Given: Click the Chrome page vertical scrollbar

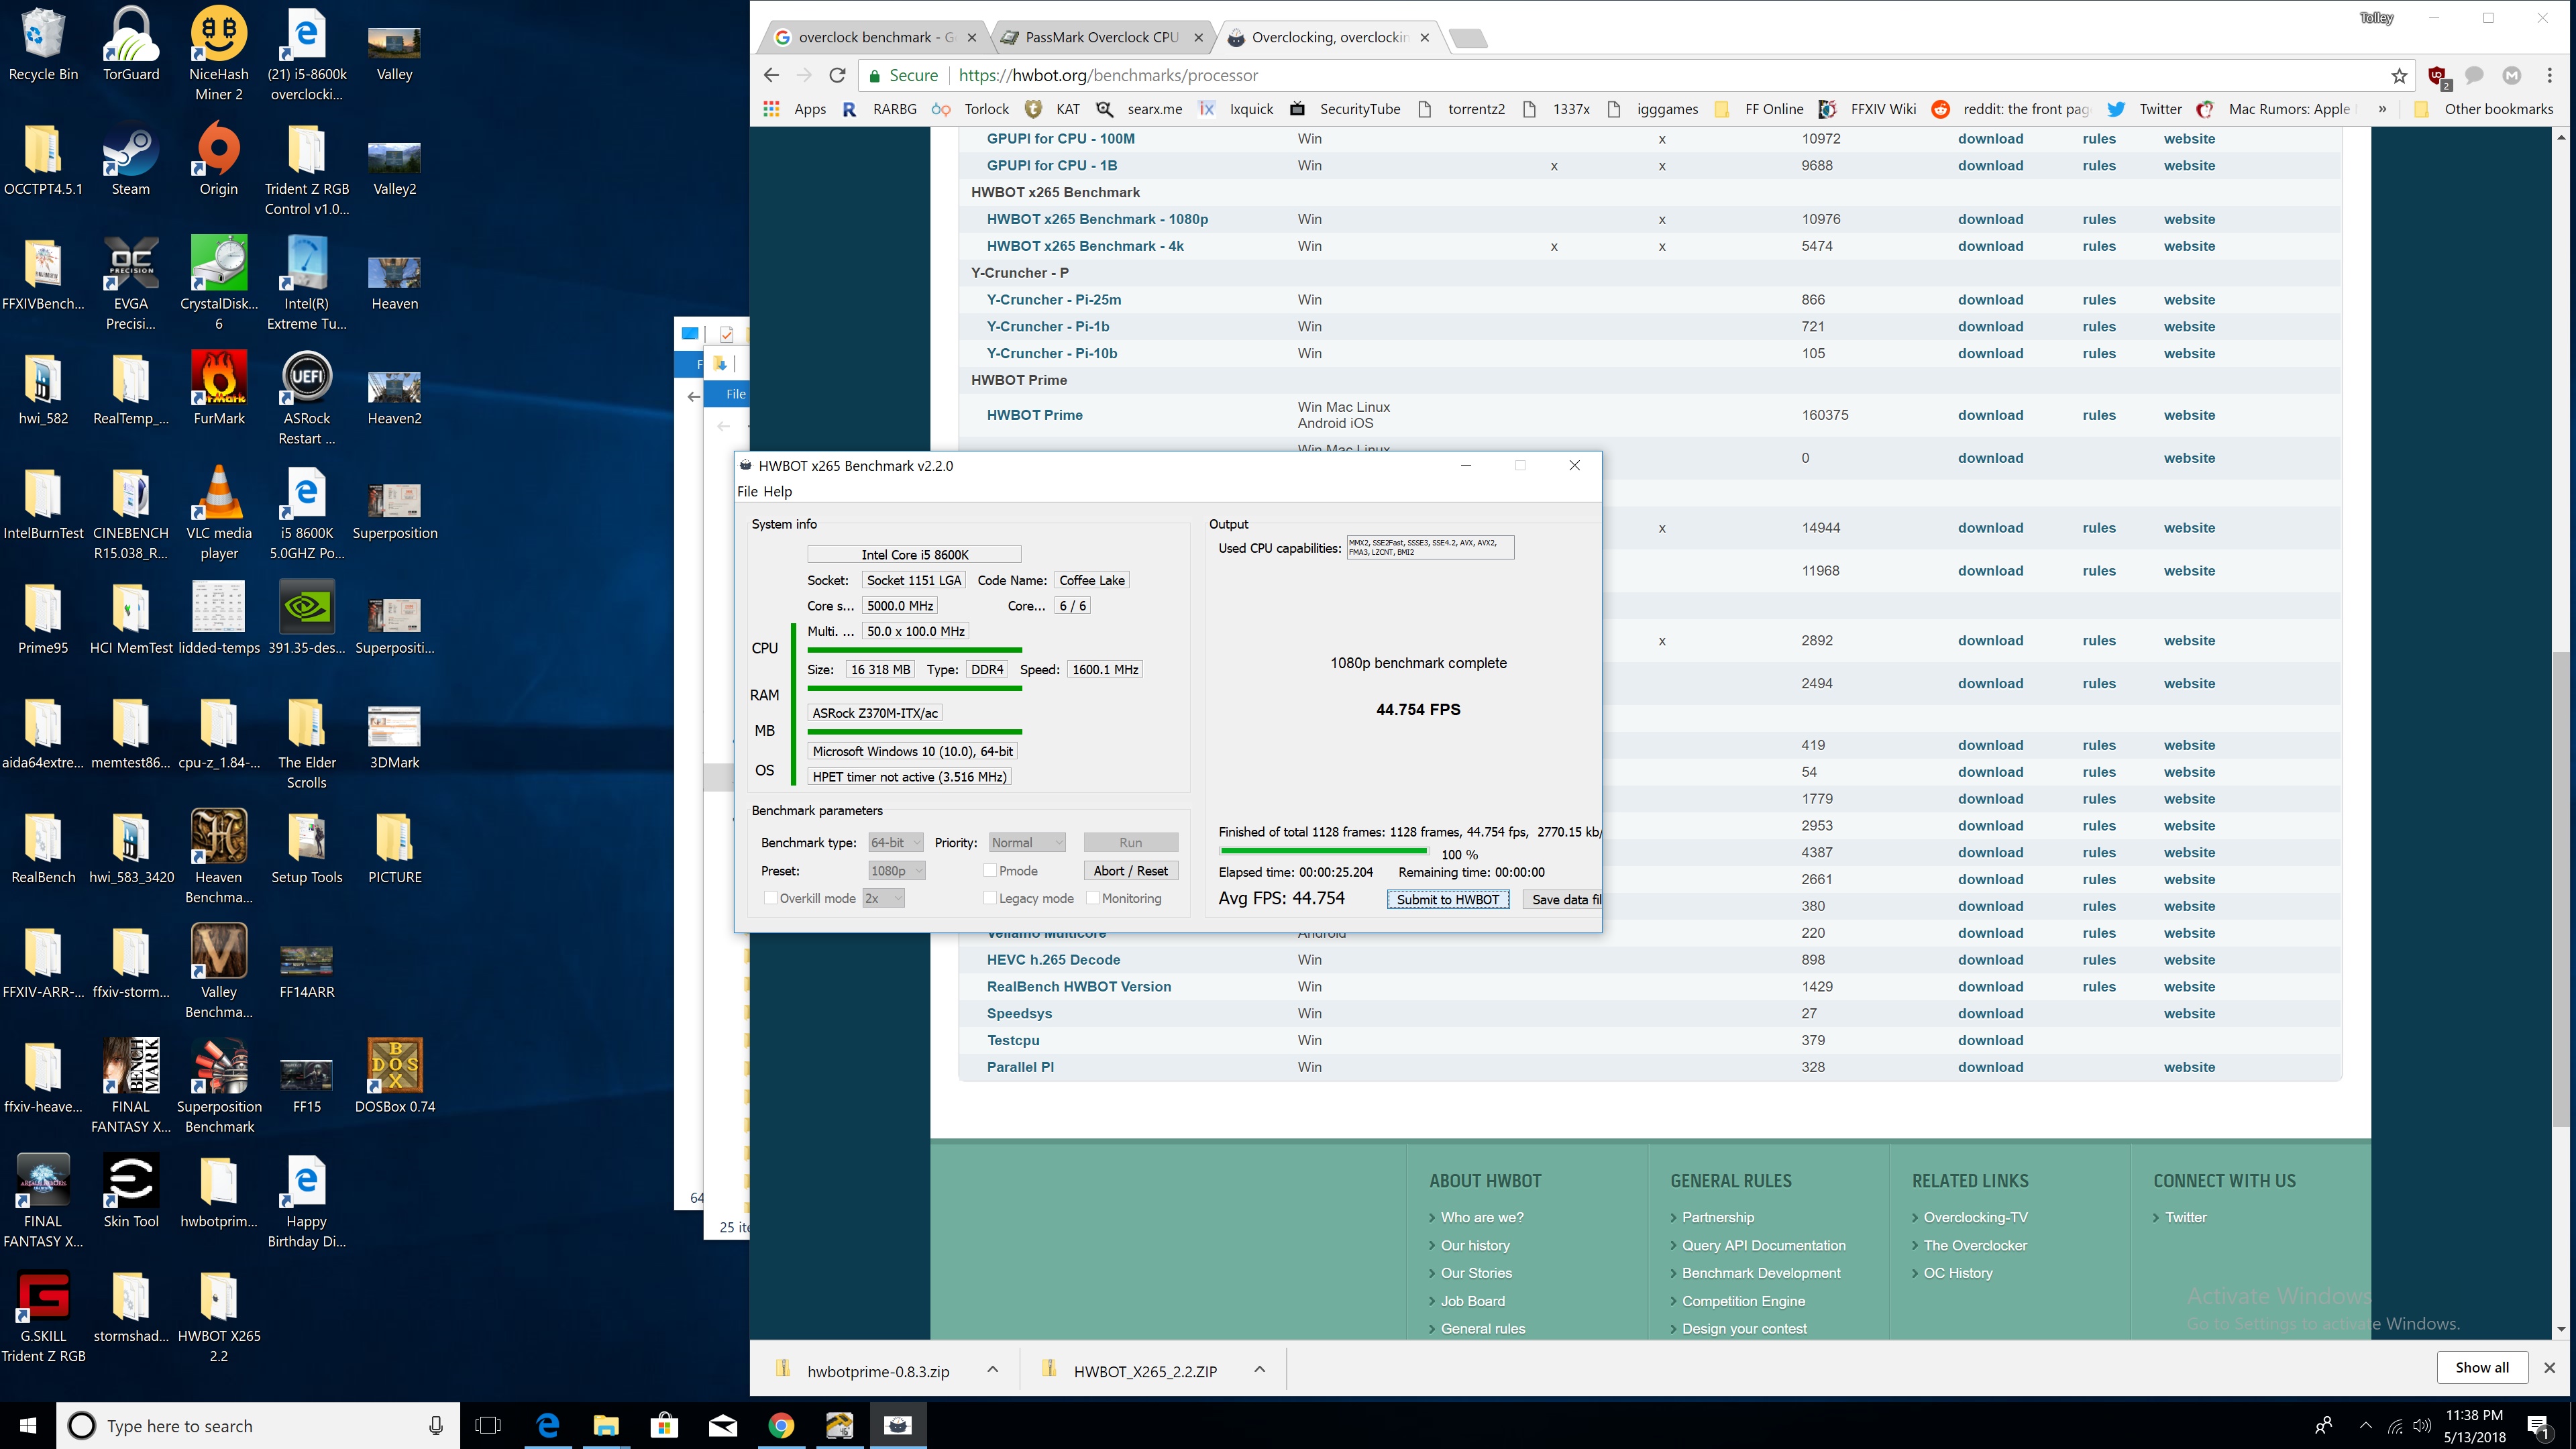Looking at the screenshot, I should (x=2560, y=889).
